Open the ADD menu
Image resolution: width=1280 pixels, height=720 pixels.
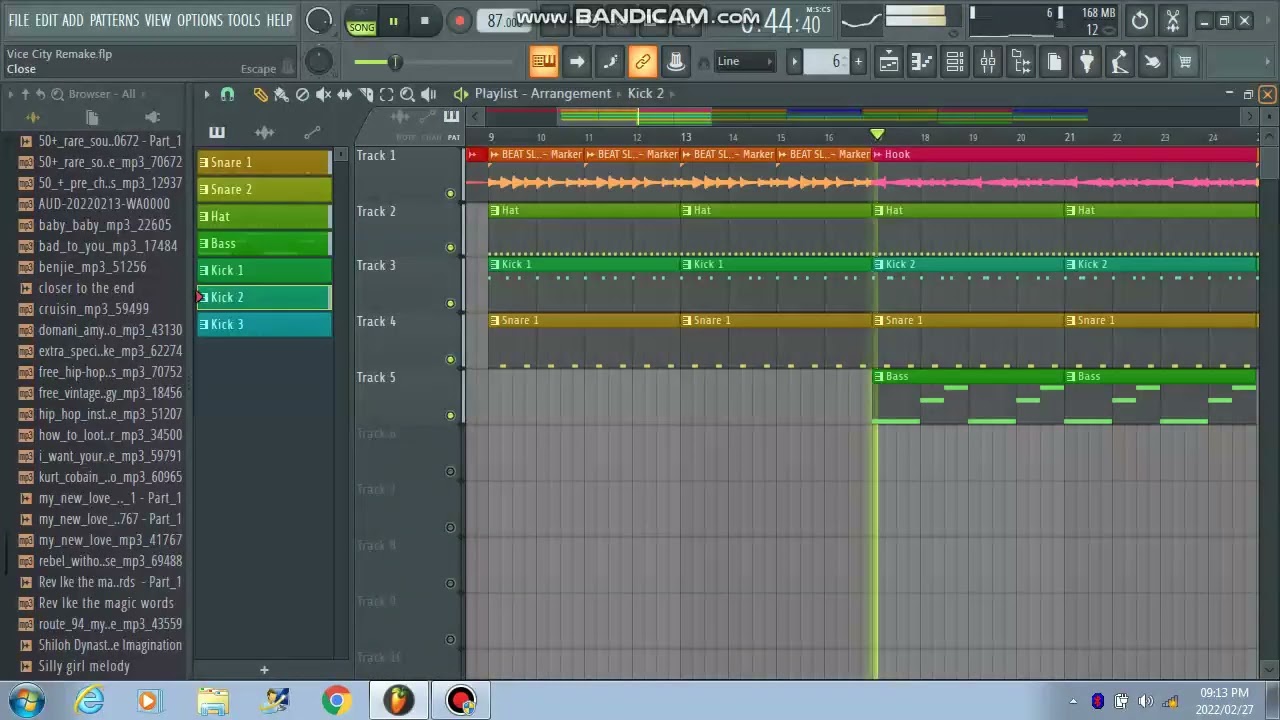pos(73,20)
